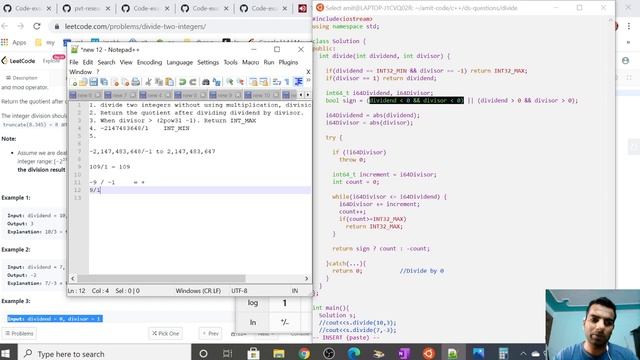
Task: Switch to the new 10 tab in Notepad++
Action: click(x=261, y=95)
